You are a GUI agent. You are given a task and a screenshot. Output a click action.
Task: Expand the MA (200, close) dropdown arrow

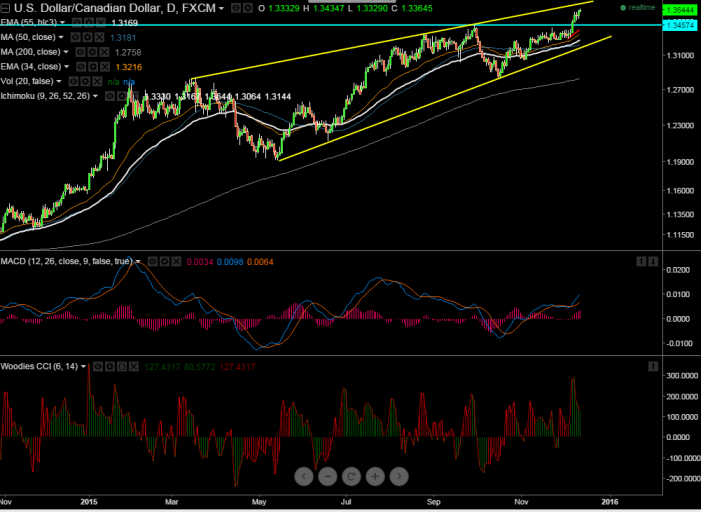coord(66,52)
